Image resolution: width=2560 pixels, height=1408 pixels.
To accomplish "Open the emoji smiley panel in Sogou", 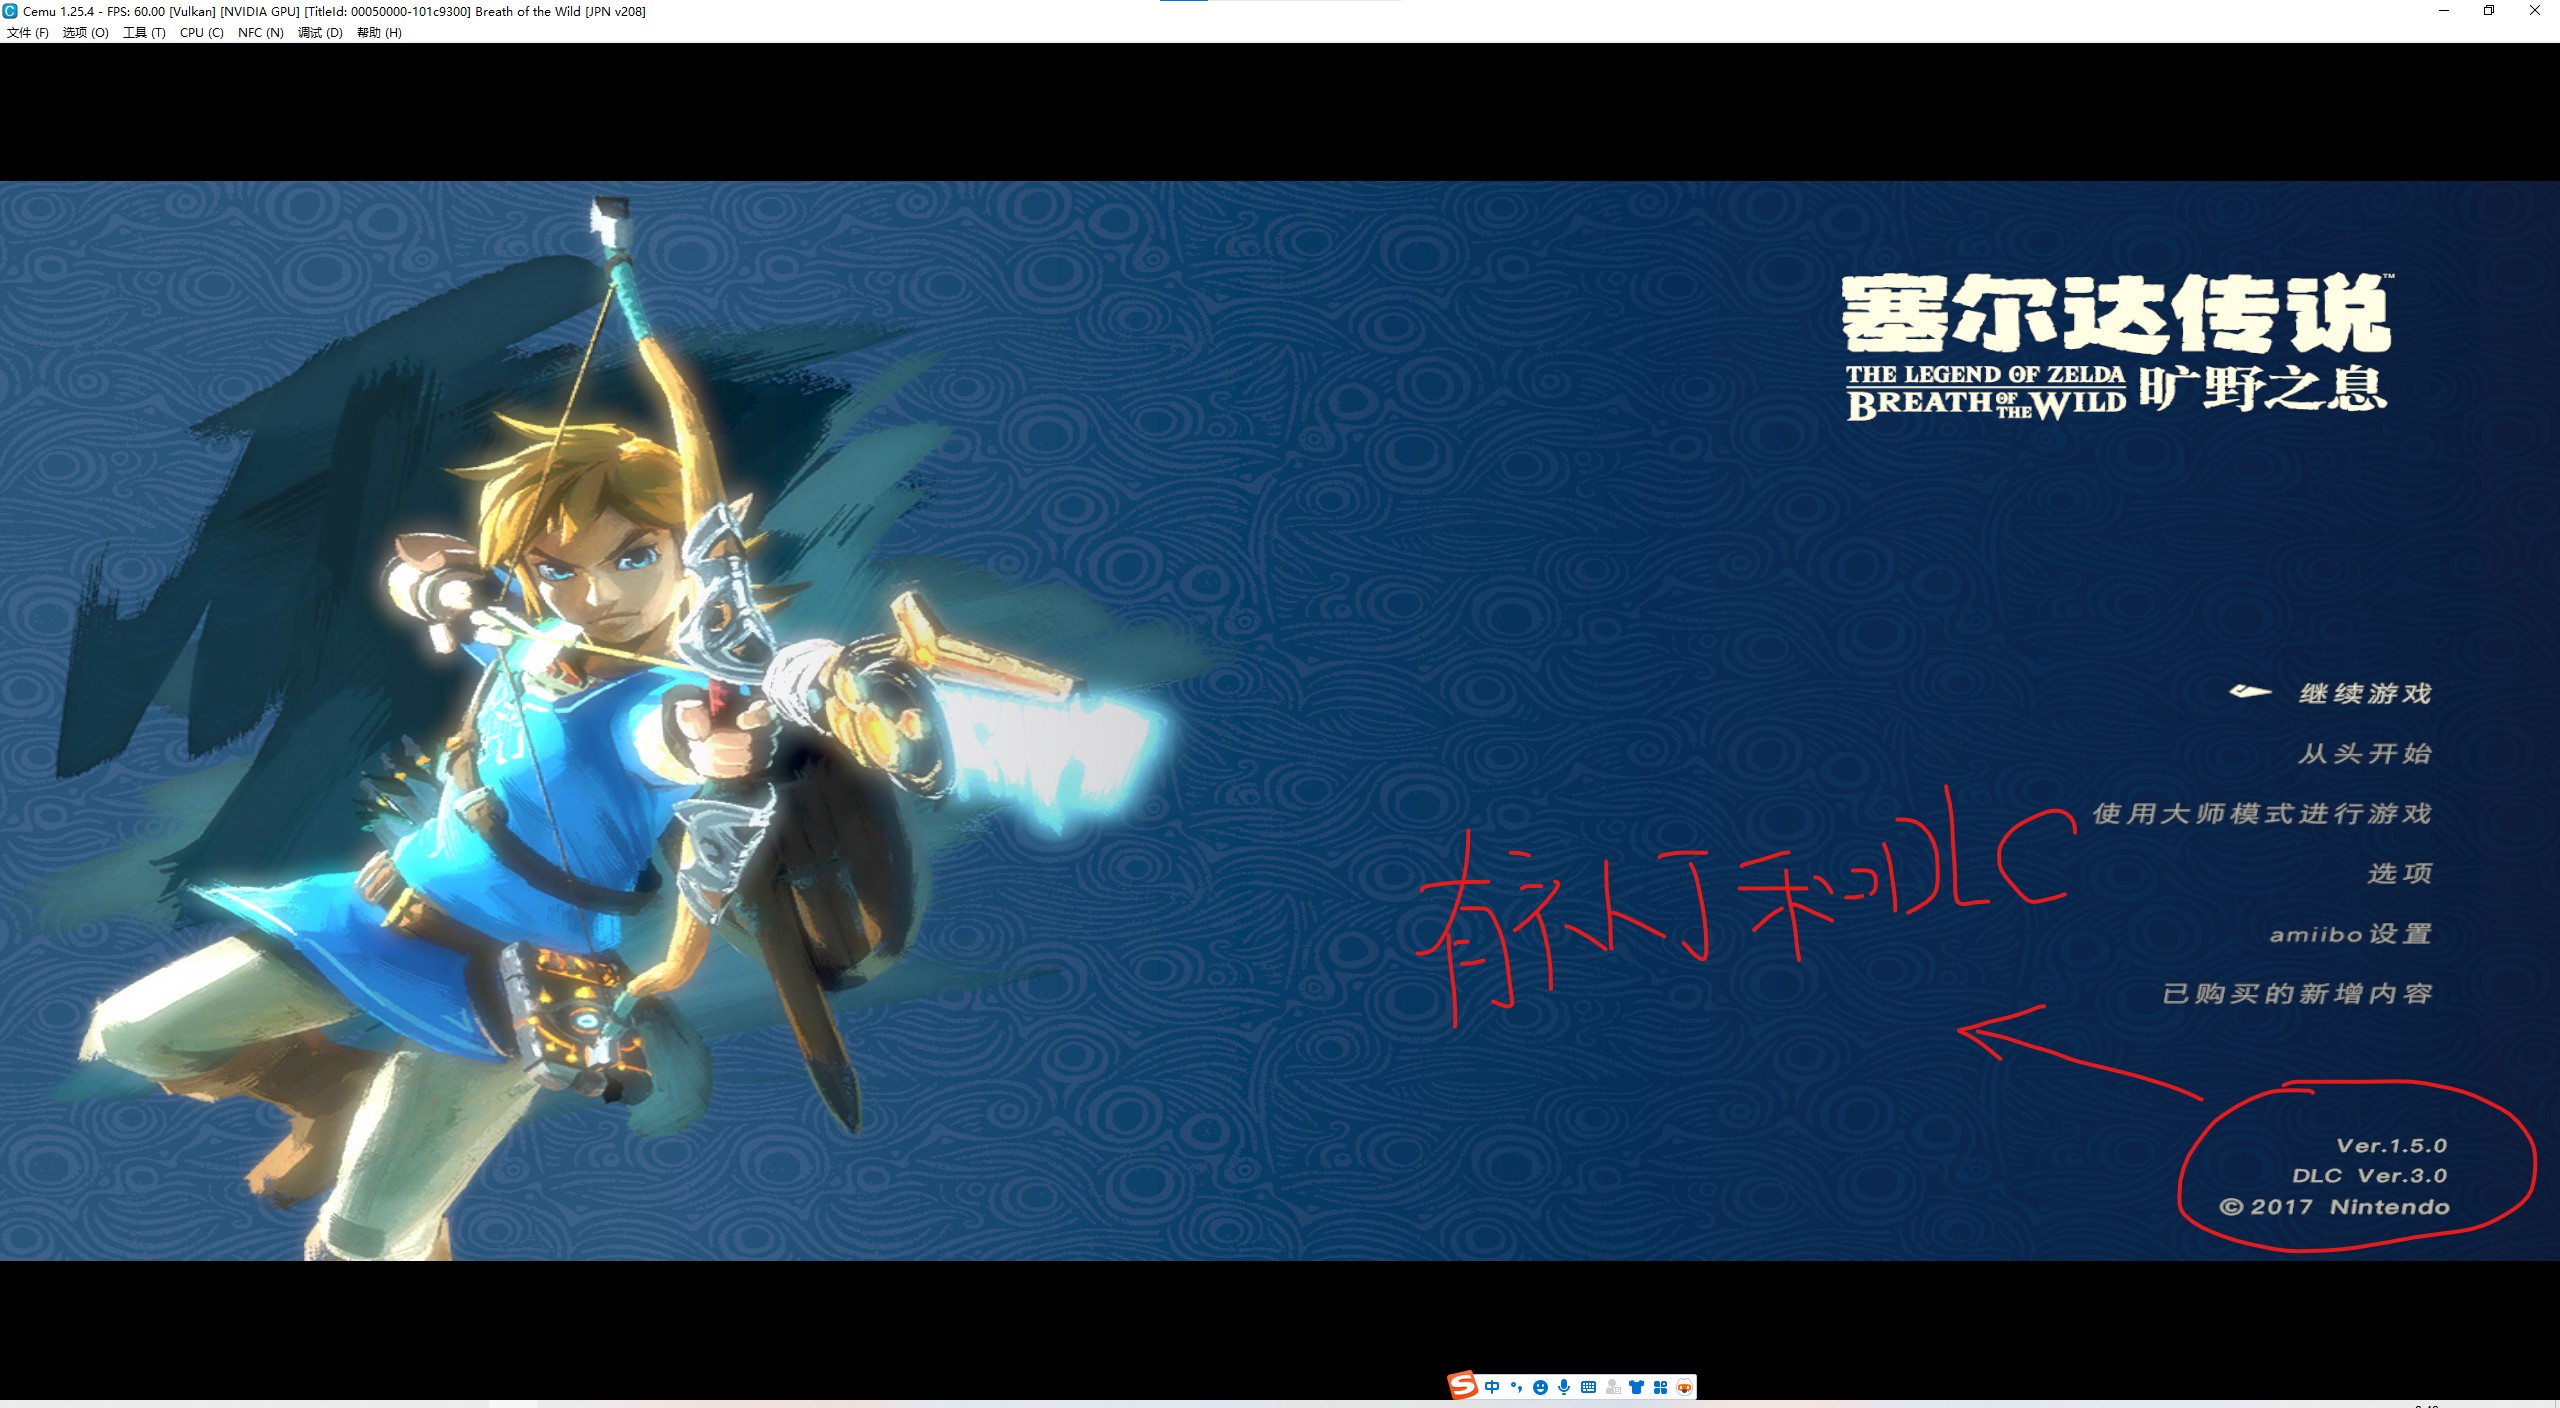I will 1540,1387.
